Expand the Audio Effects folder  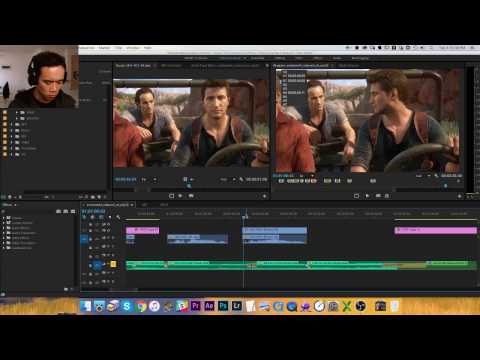[x=4, y=228]
